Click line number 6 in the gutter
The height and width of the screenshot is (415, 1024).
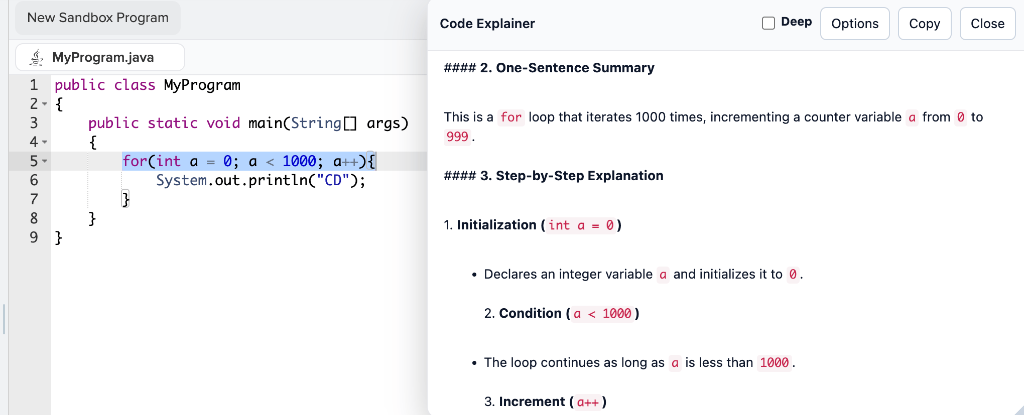(x=34, y=180)
